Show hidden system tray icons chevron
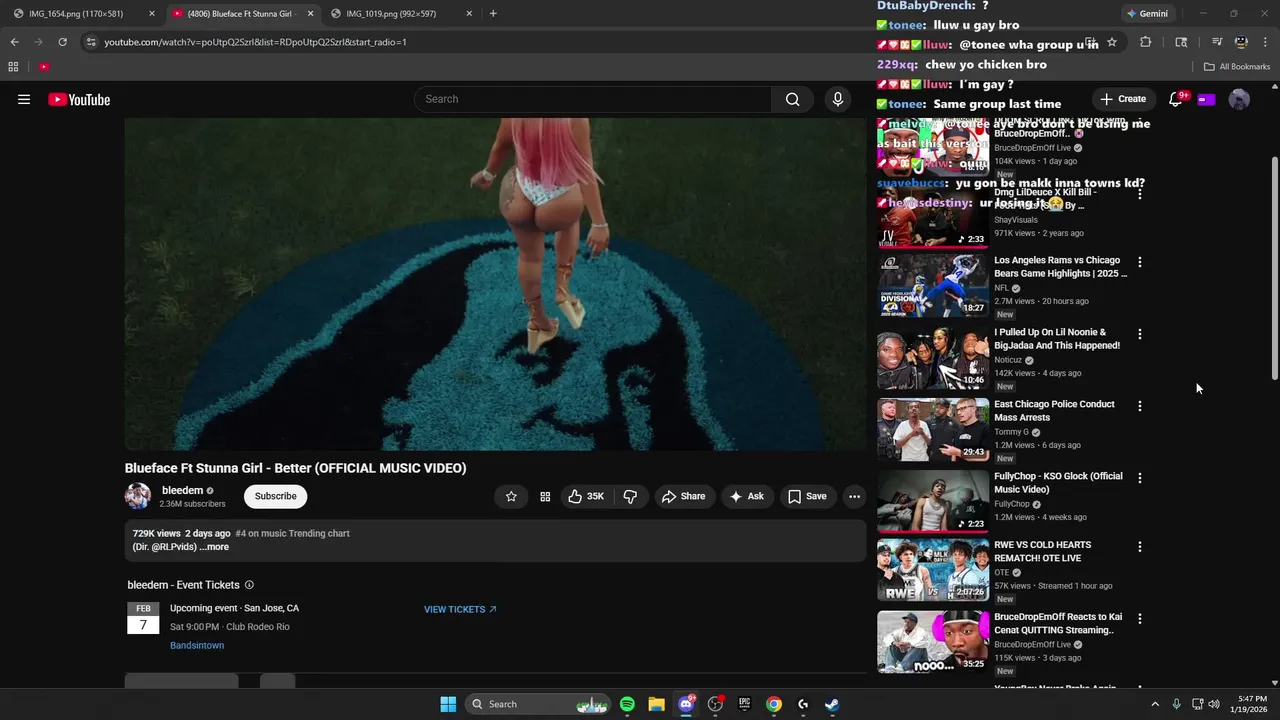The image size is (1280, 720). coord(1155,704)
